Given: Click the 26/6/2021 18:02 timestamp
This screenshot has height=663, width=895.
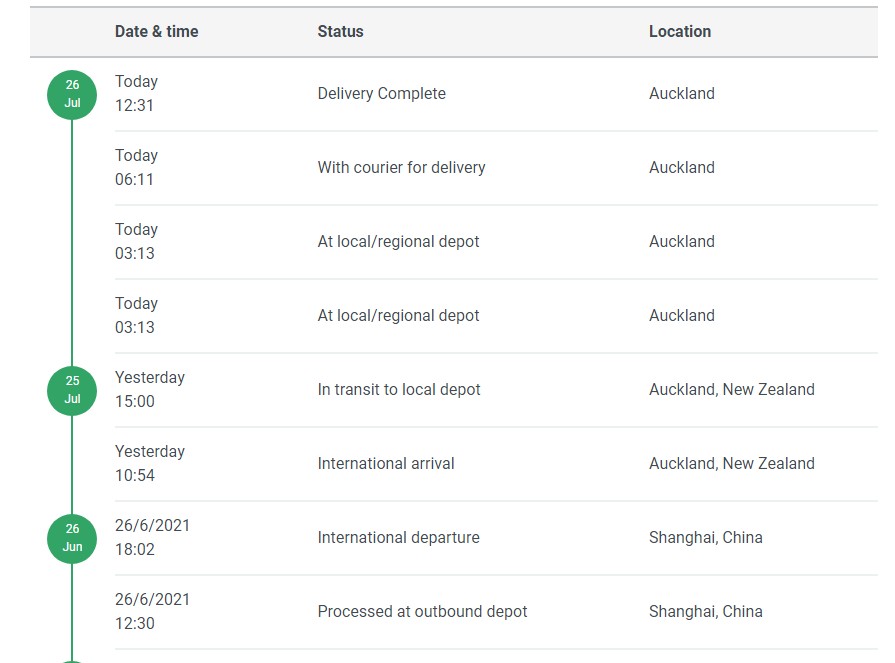Looking at the screenshot, I should (152, 538).
